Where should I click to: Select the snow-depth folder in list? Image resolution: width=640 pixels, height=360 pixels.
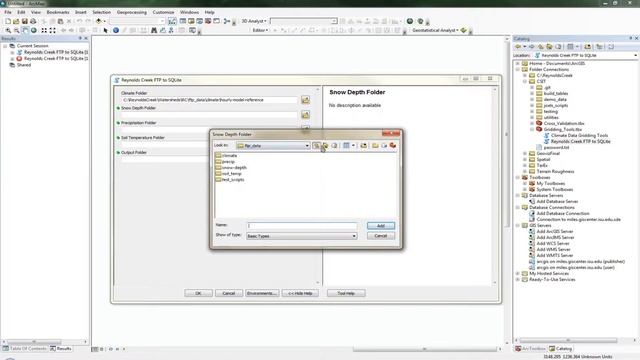[x=231, y=168]
